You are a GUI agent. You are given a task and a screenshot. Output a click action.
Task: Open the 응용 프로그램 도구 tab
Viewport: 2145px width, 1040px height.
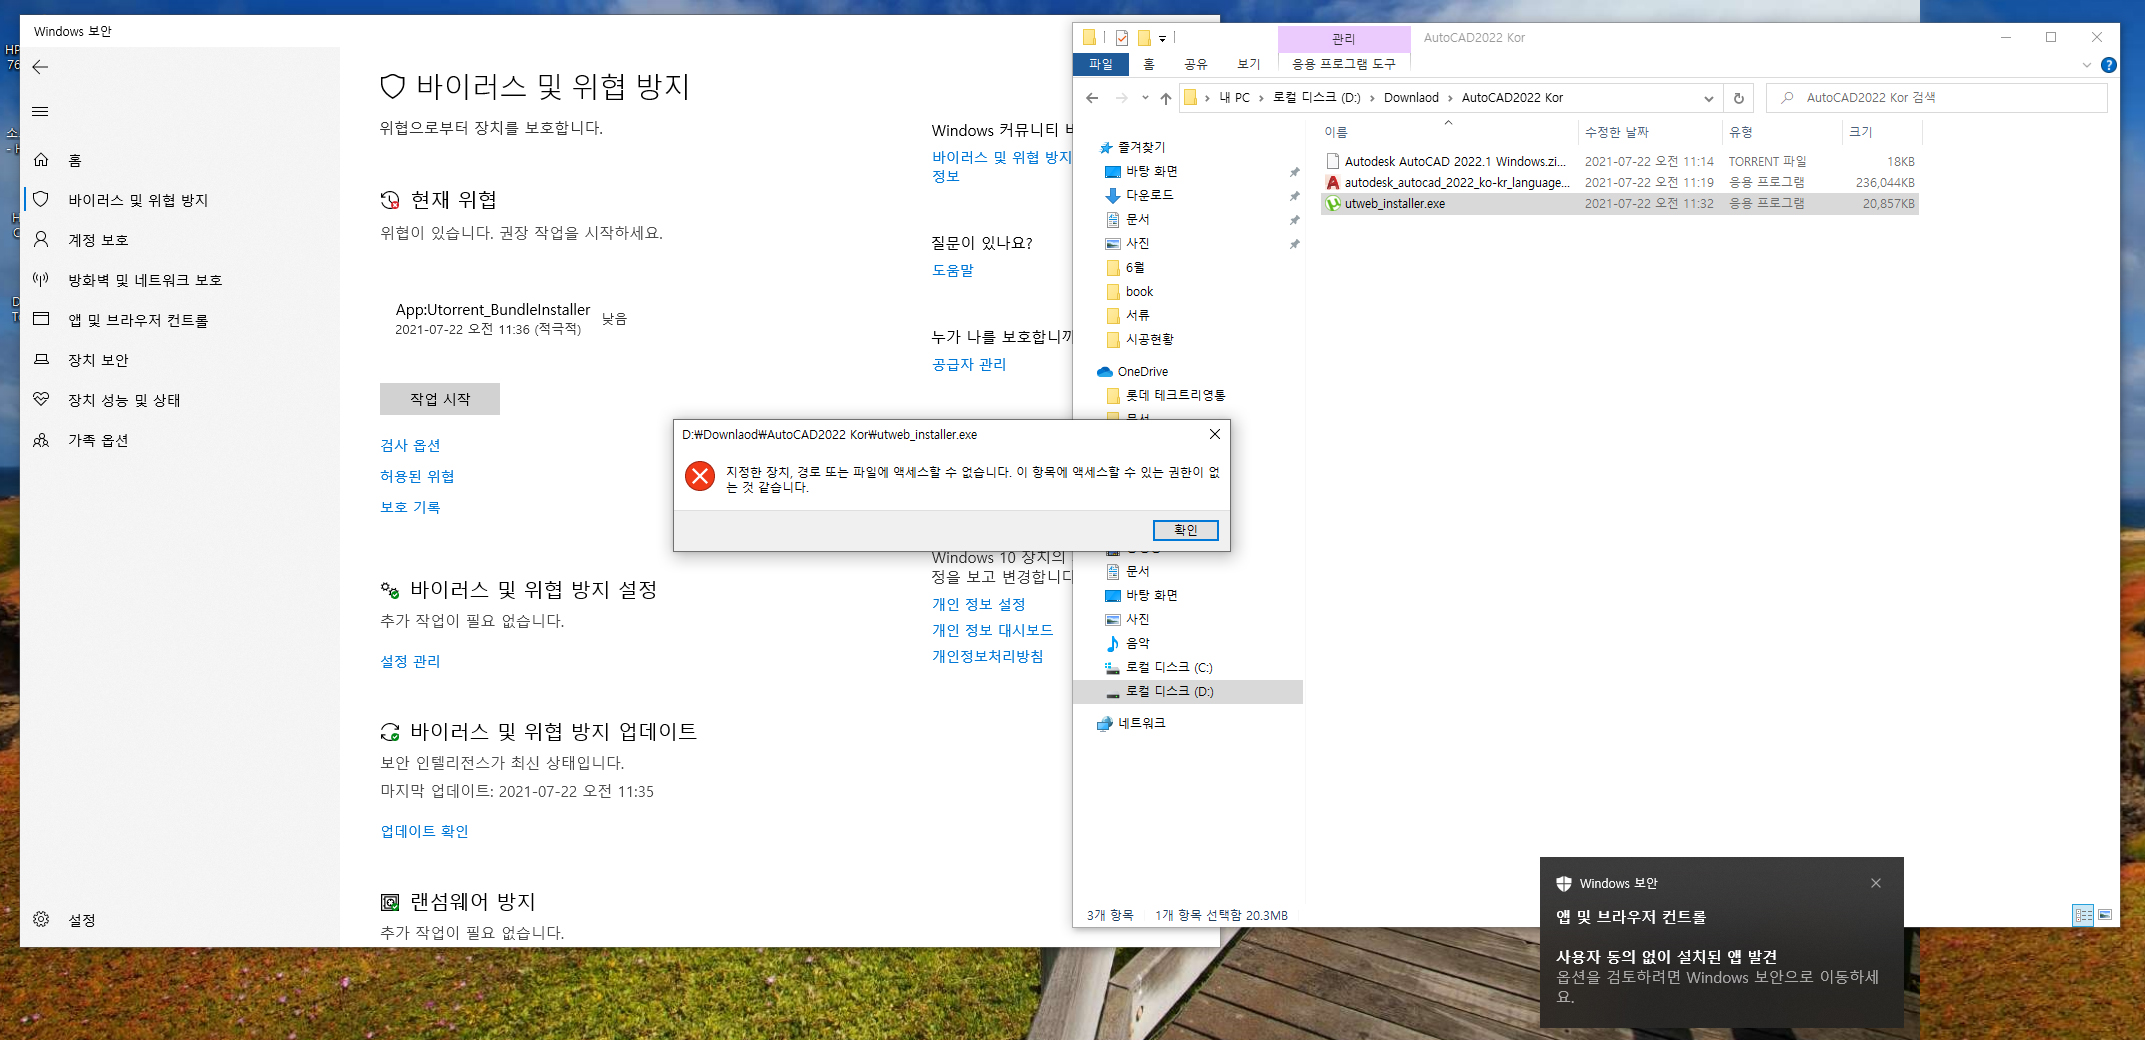click(1344, 64)
